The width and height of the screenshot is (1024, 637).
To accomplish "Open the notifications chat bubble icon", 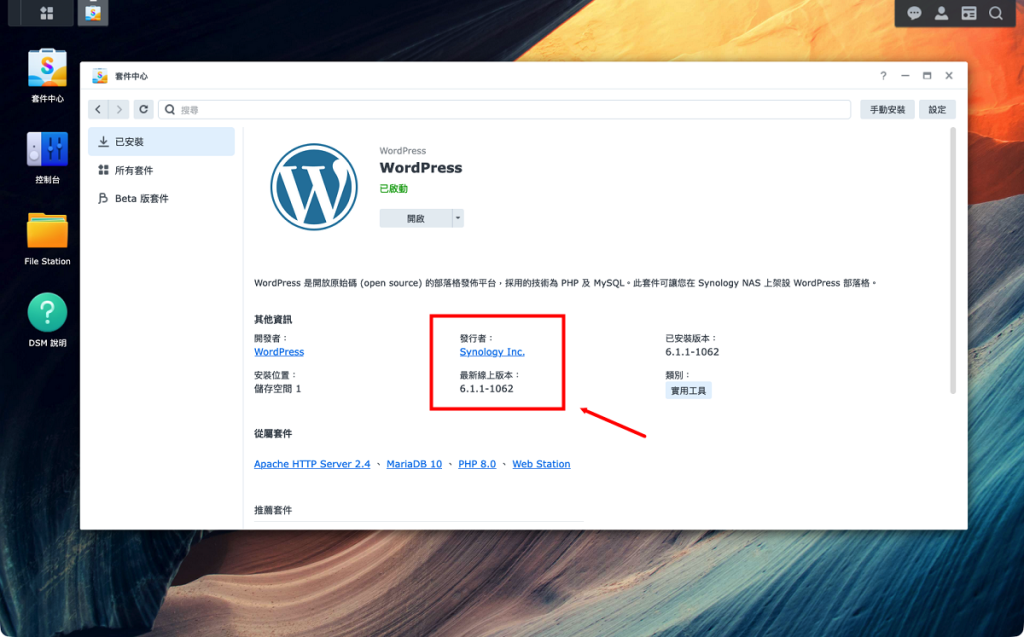I will pos(914,13).
